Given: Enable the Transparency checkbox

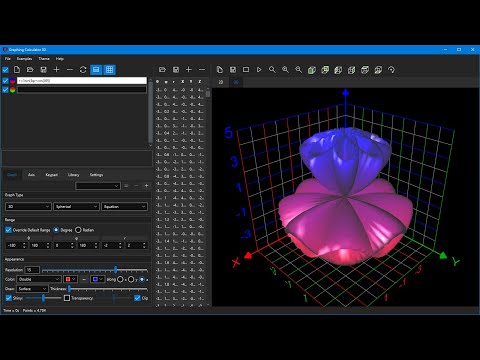Looking at the screenshot, I should pyautogui.click(x=67, y=298).
